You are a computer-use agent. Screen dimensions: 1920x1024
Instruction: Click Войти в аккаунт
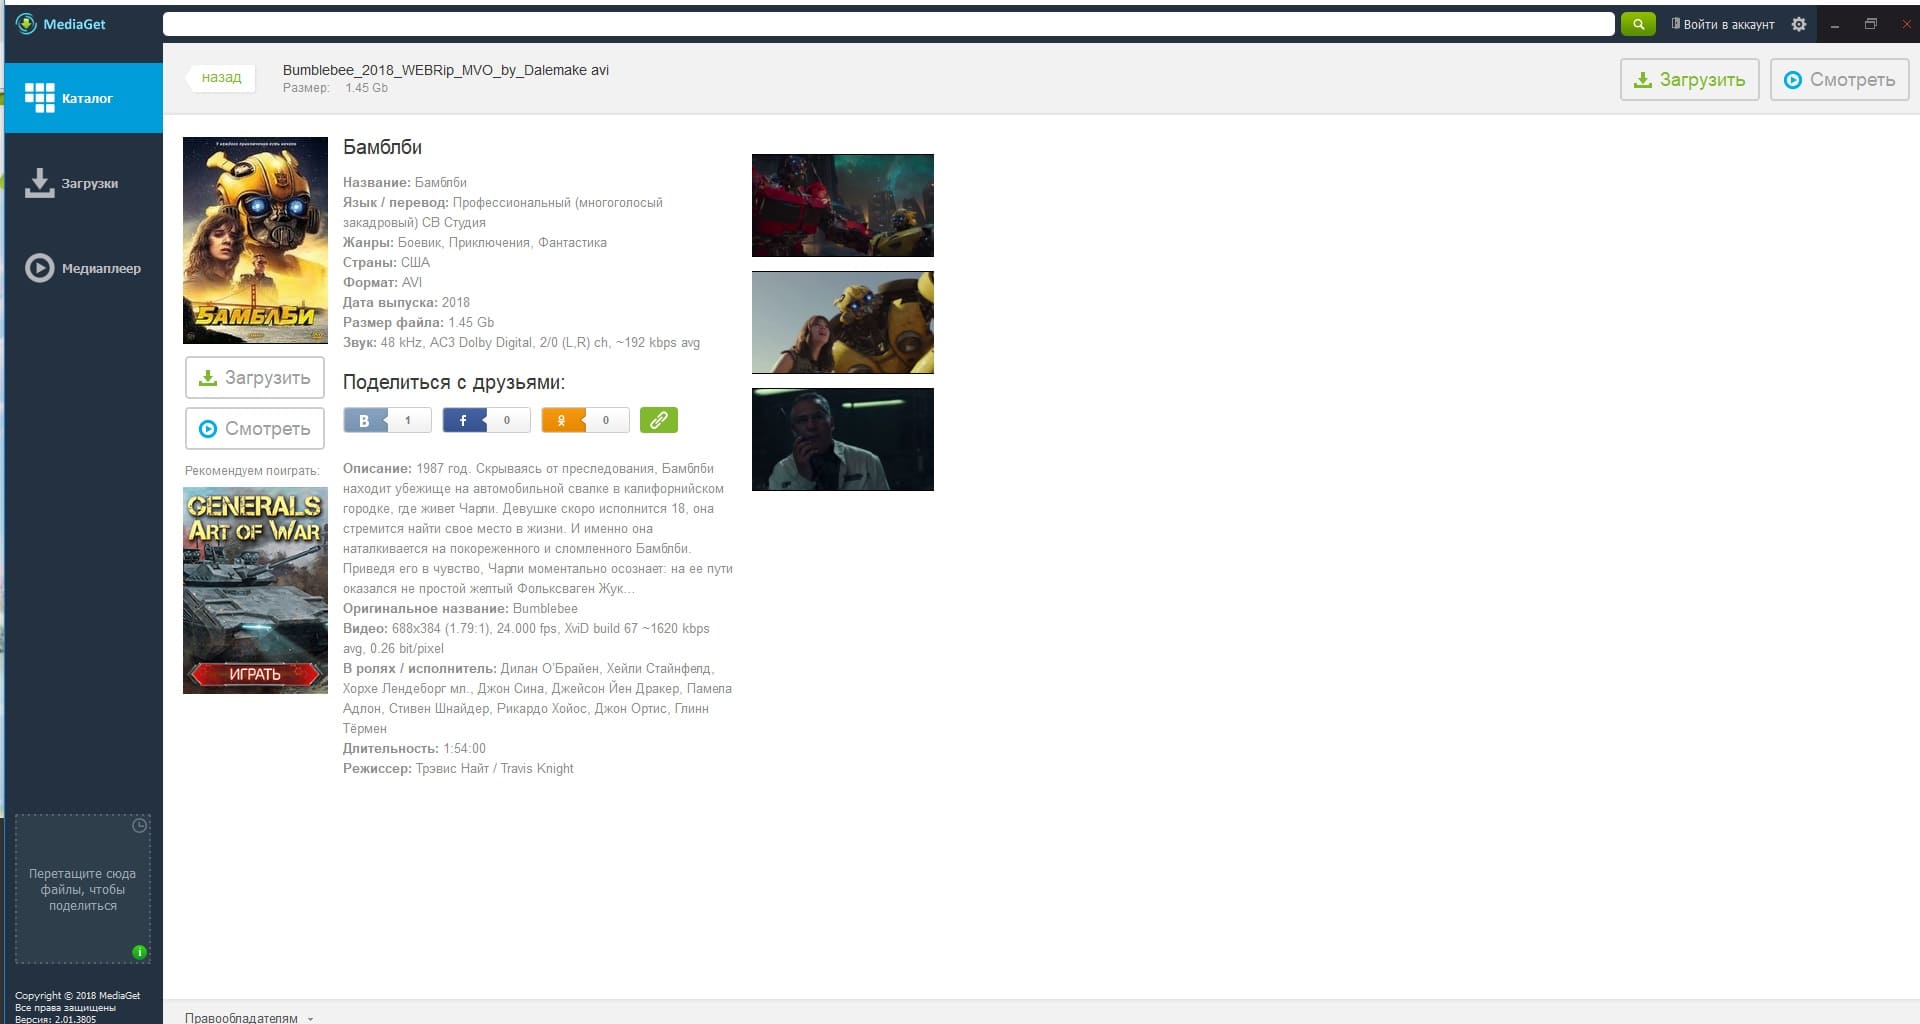tap(1722, 24)
